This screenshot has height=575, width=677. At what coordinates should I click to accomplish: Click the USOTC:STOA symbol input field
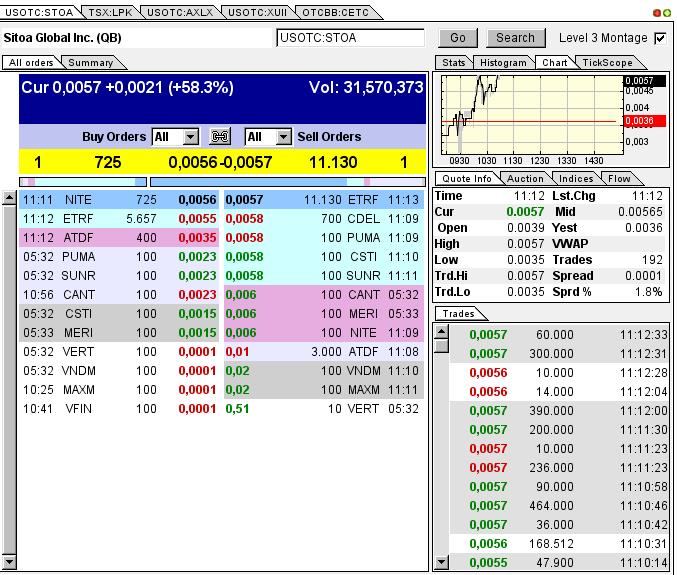(351, 38)
